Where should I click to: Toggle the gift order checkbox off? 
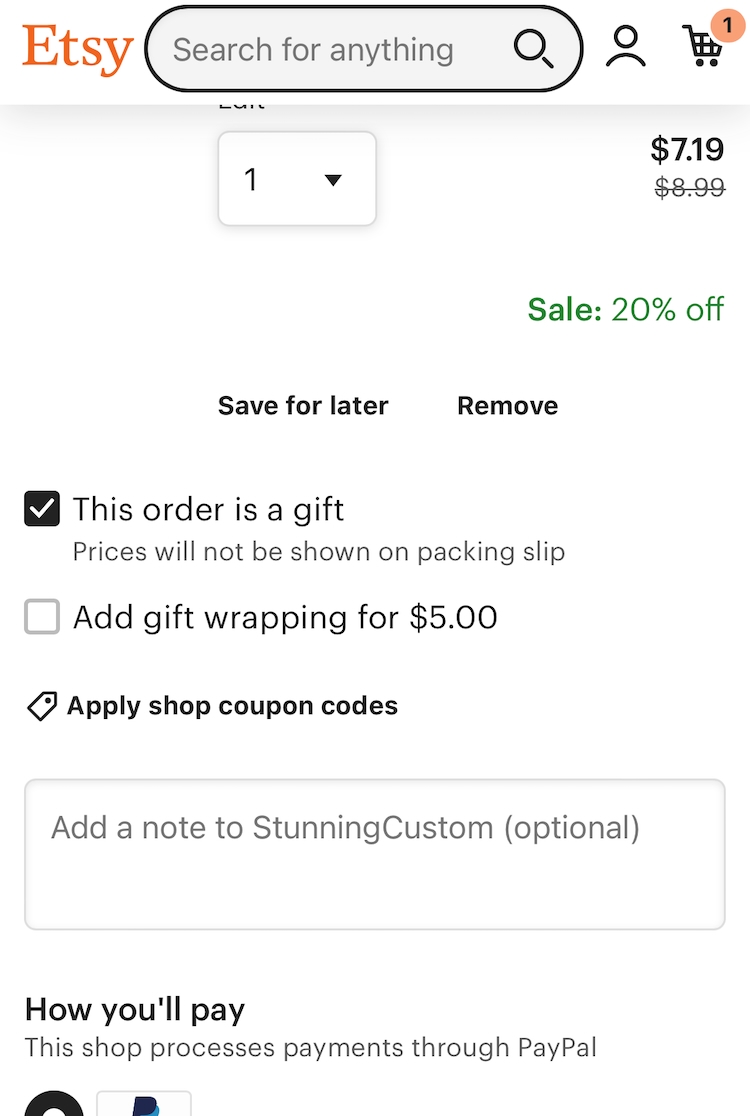tap(41, 509)
